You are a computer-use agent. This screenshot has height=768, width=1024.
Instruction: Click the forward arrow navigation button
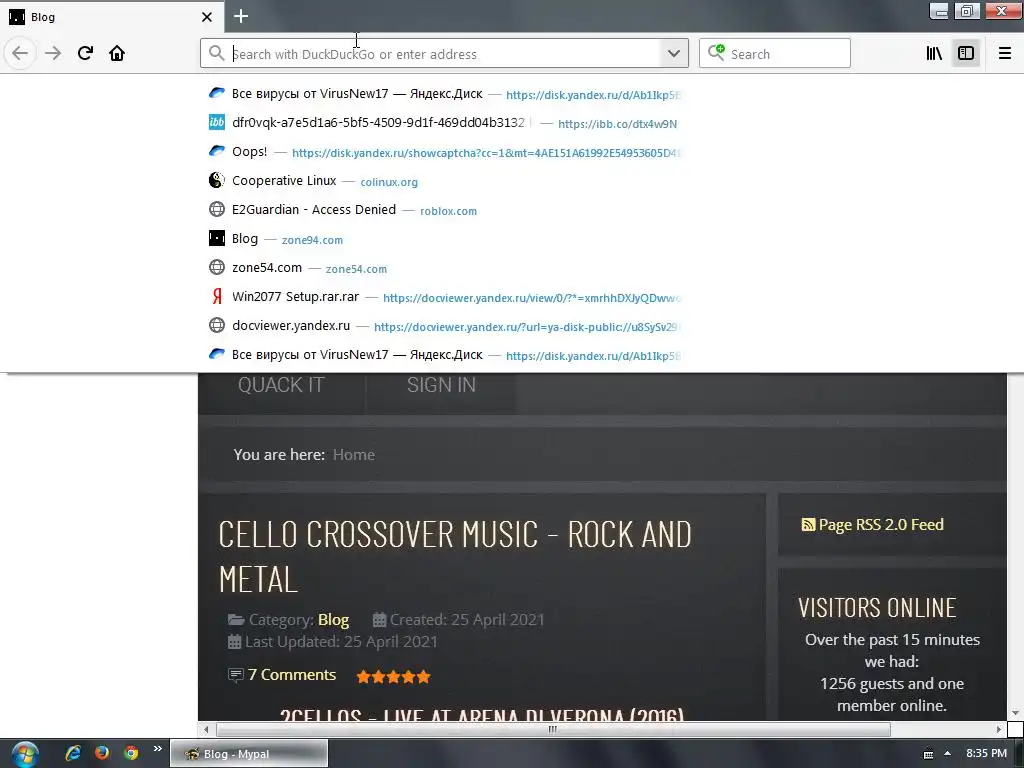(53, 53)
